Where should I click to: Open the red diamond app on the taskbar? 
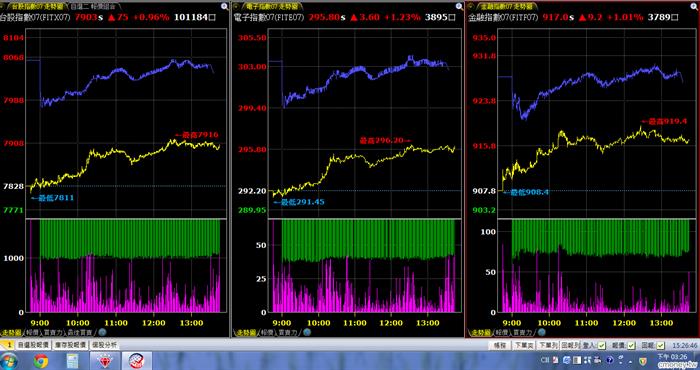[x=105, y=361]
